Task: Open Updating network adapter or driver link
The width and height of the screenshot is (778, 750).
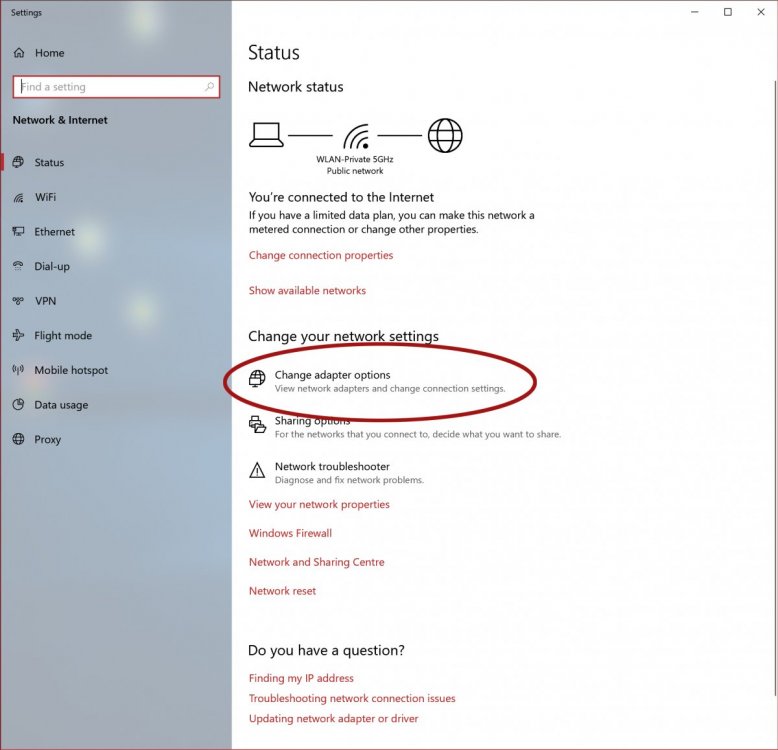Action: point(333,718)
